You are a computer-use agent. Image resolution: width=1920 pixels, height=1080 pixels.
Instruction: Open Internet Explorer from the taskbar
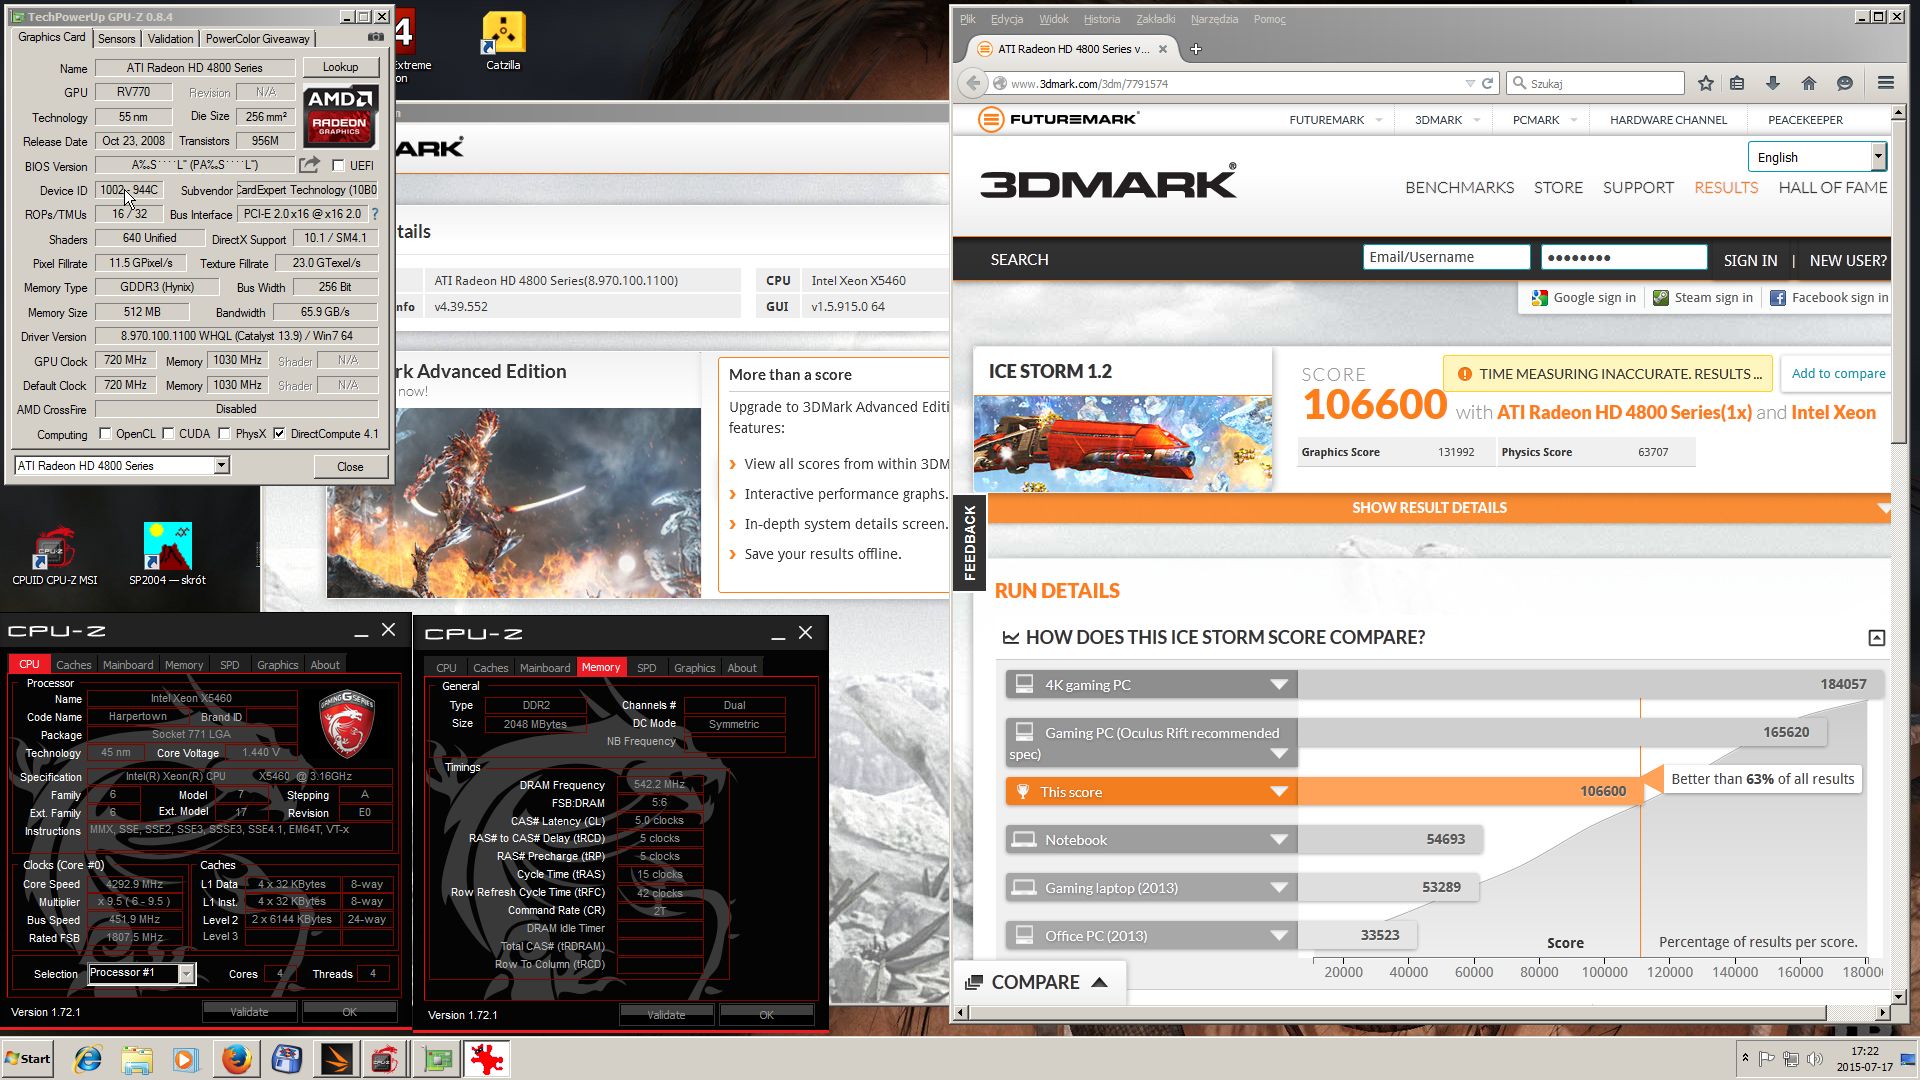click(x=88, y=1059)
